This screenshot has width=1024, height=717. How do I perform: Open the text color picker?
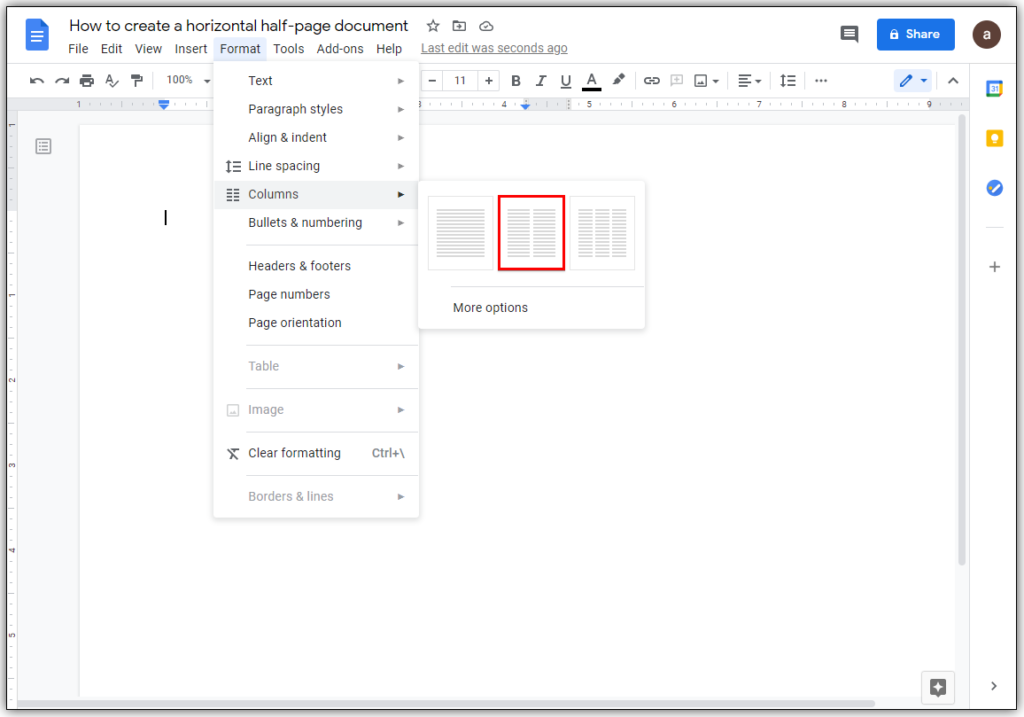point(591,80)
